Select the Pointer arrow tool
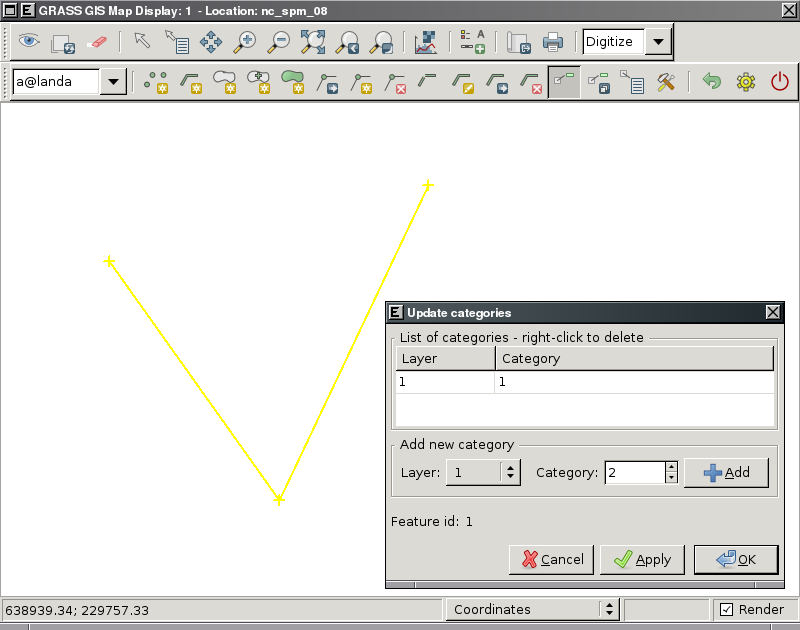The height and width of the screenshot is (630, 800). click(x=142, y=41)
